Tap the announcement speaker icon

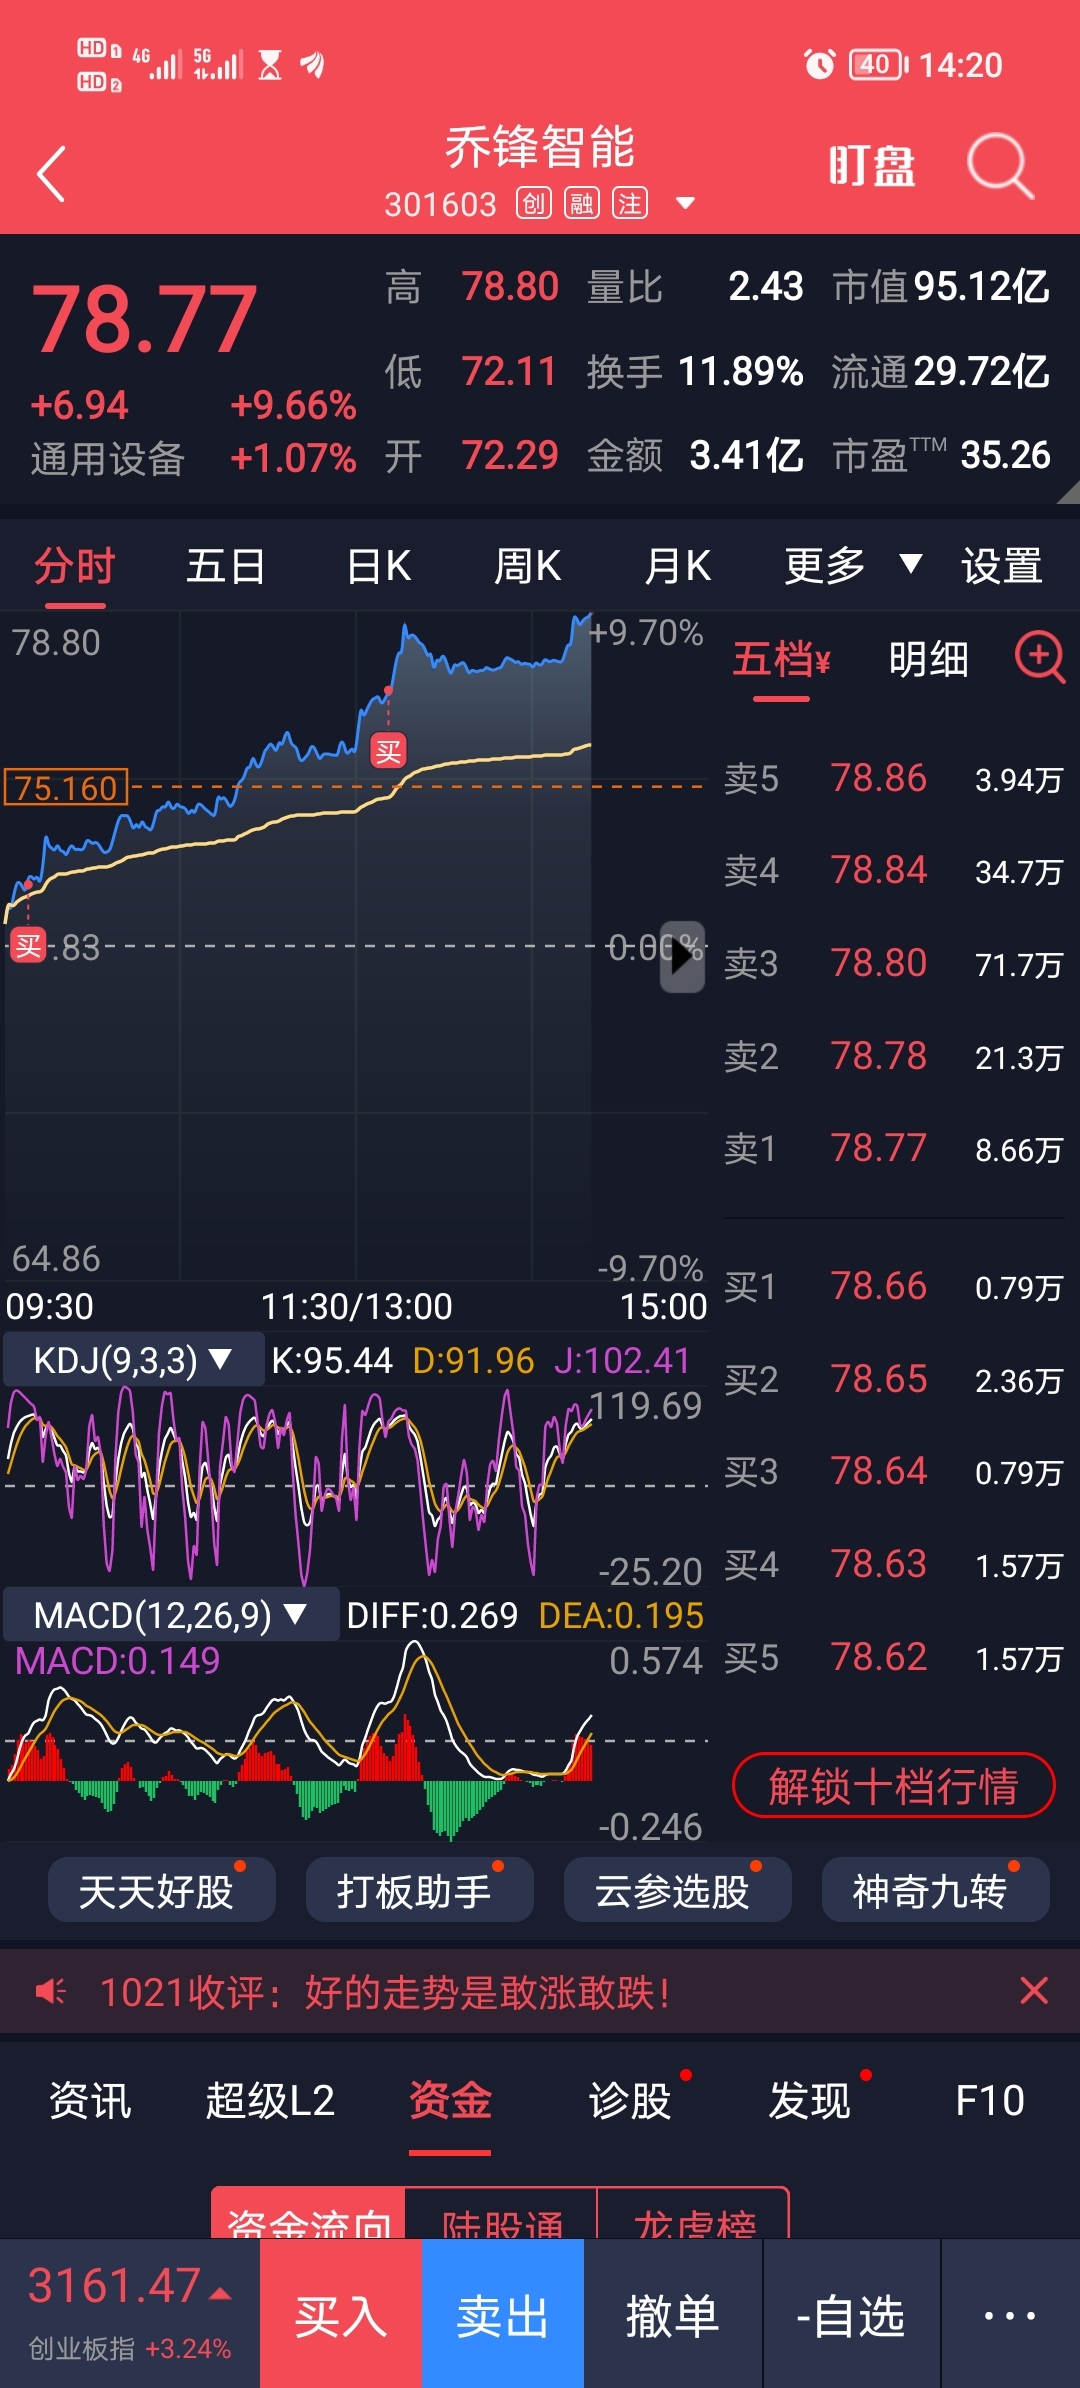pyautogui.click(x=50, y=1992)
